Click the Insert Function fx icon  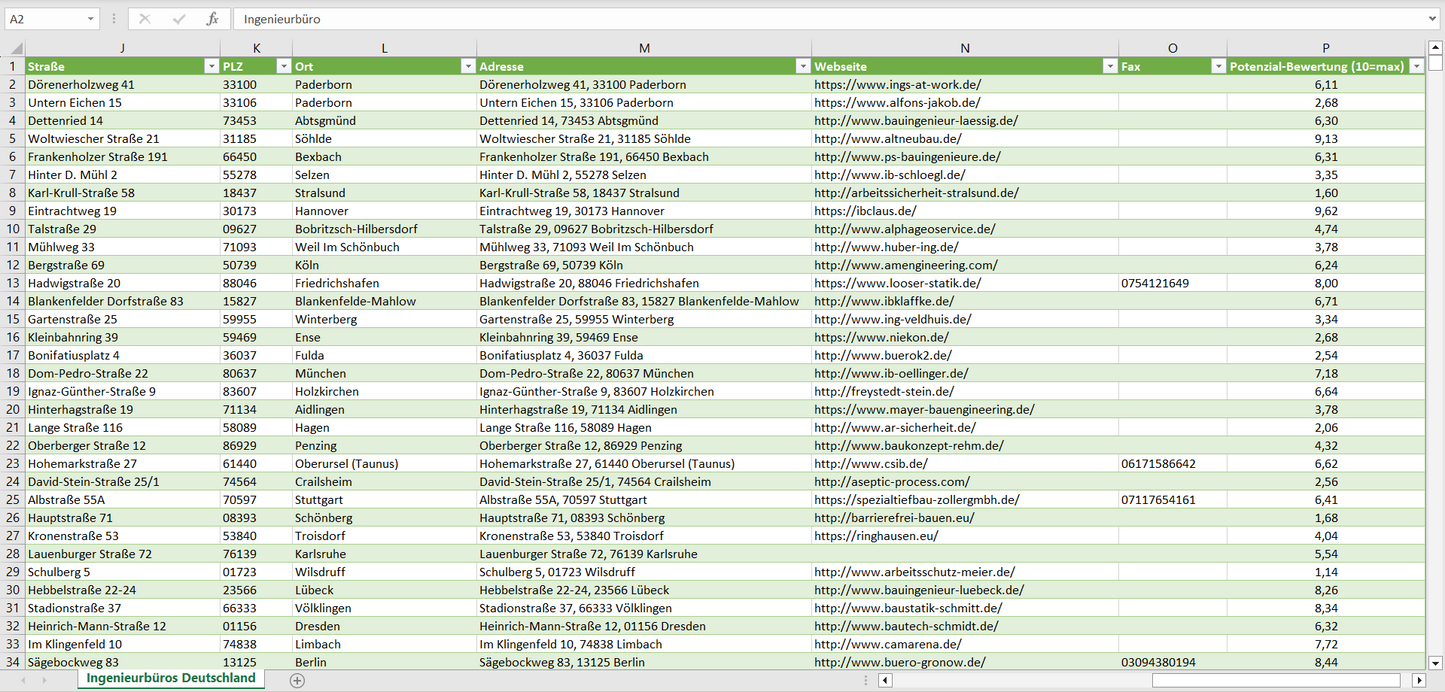pyautogui.click(x=212, y=19)
